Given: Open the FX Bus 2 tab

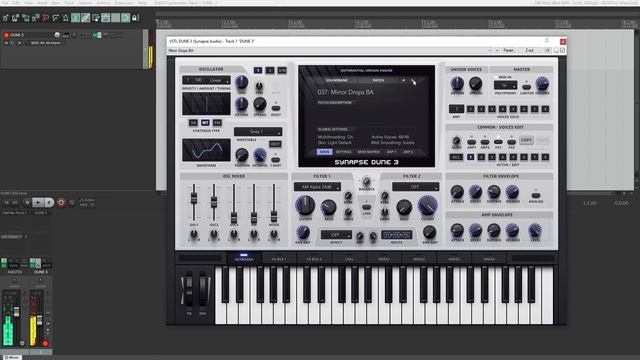Looking at the screenshot, I should 314,259.
